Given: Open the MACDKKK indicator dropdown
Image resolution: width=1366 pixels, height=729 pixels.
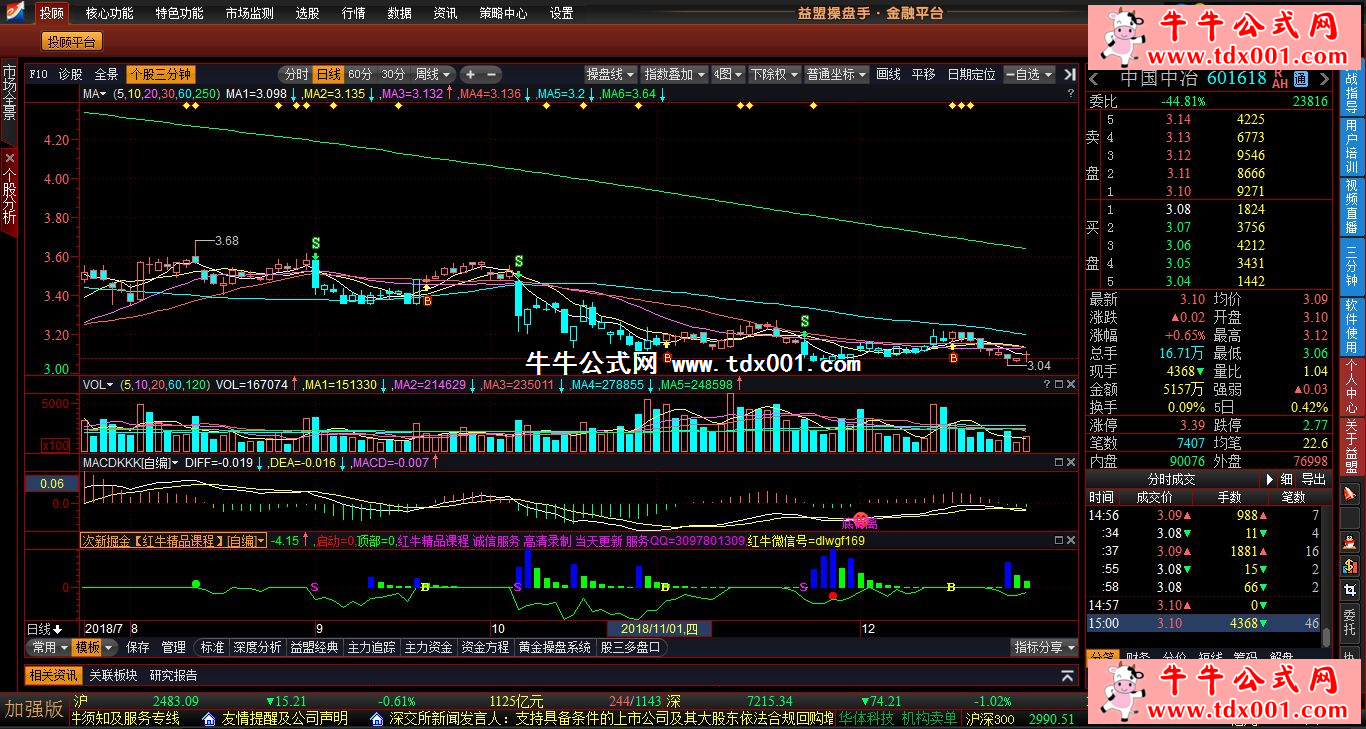Looking at the screenshot, I should pyautogui.click(x=131, y=463).
